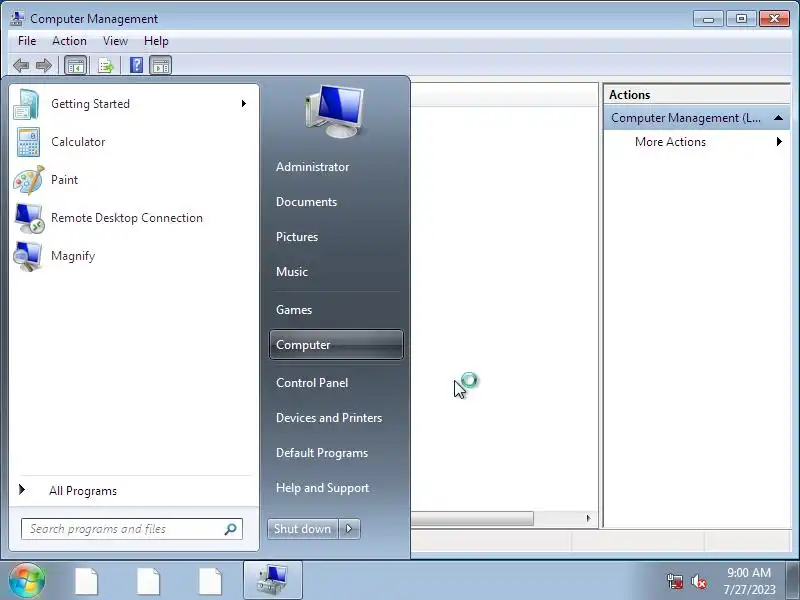
Task: Open the File menu
Action: 27,41
